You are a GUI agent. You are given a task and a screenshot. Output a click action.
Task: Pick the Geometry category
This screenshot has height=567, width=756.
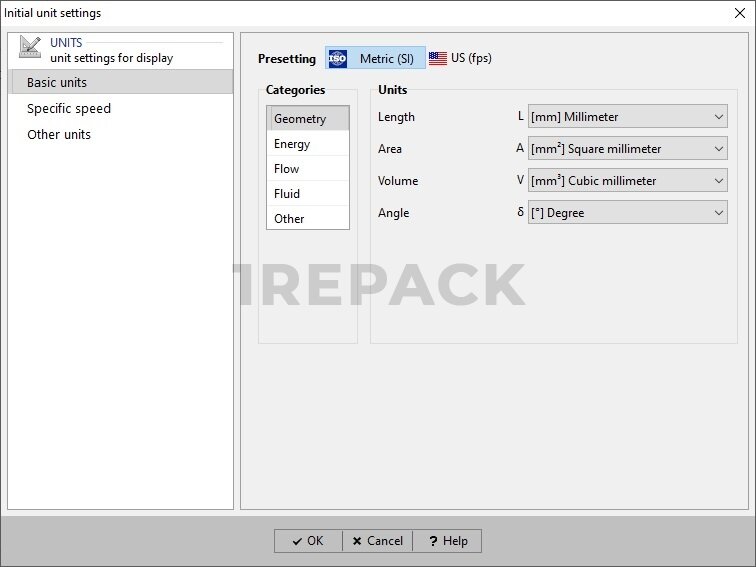pos(300,119)
